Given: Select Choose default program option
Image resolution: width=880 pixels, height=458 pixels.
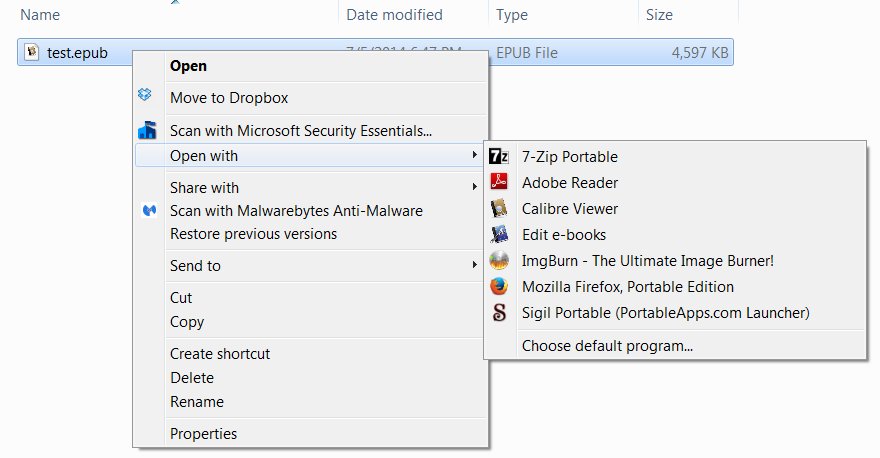Looking at the screenshot, I should (x=607, y=346).
